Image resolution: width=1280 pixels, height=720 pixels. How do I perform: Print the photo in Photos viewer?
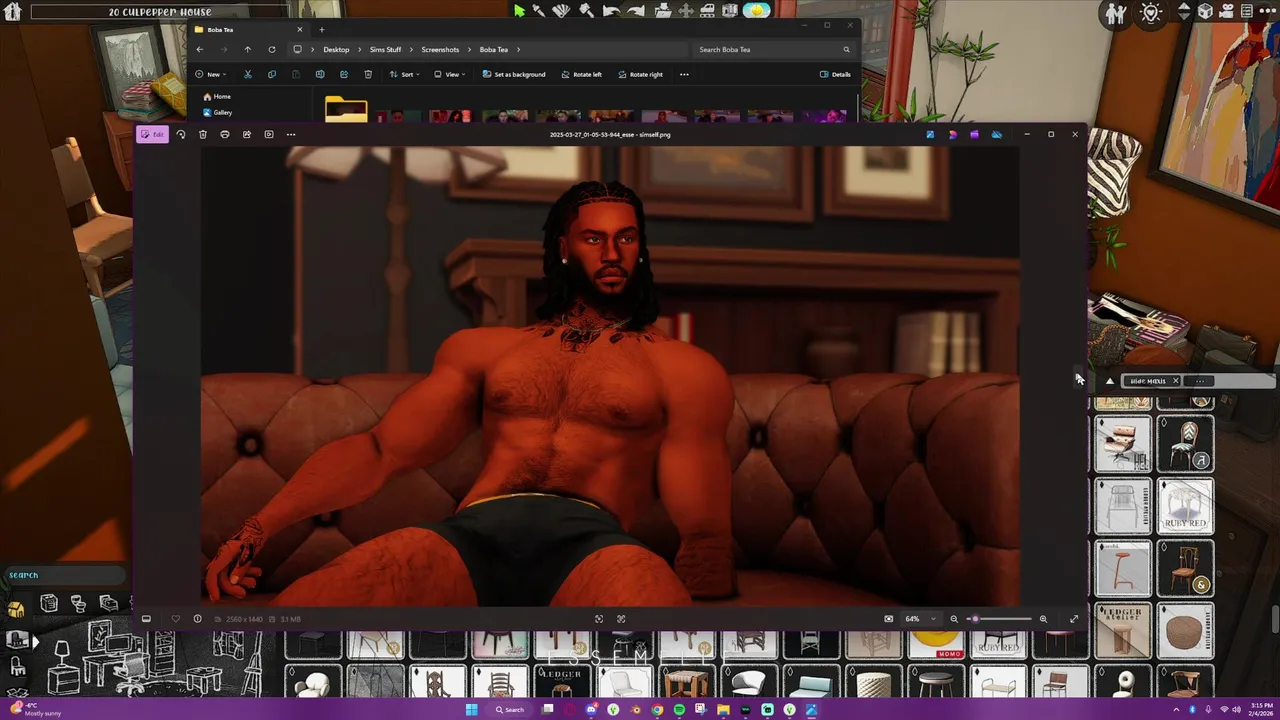[x=225, y=134]
